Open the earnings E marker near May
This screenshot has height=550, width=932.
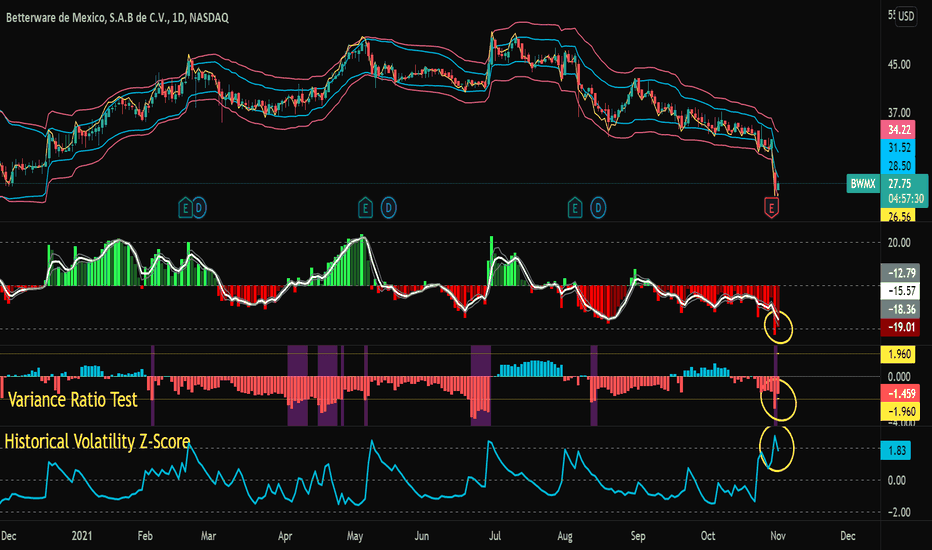[x=365, y=208]
